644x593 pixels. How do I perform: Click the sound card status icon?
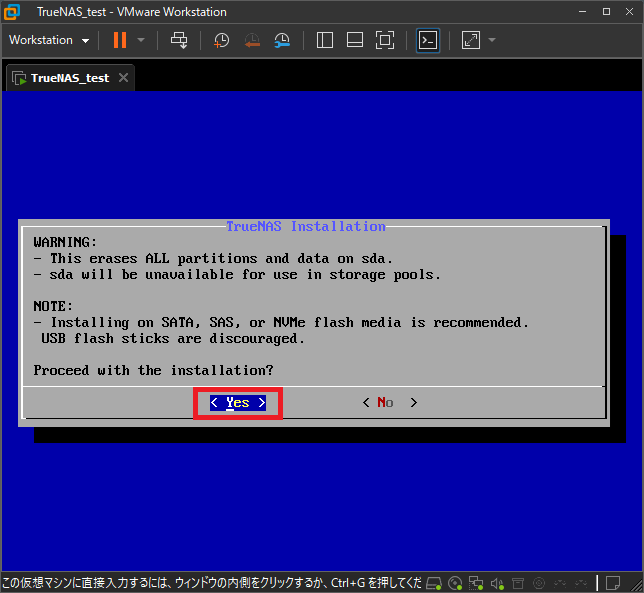pos(497,583)
